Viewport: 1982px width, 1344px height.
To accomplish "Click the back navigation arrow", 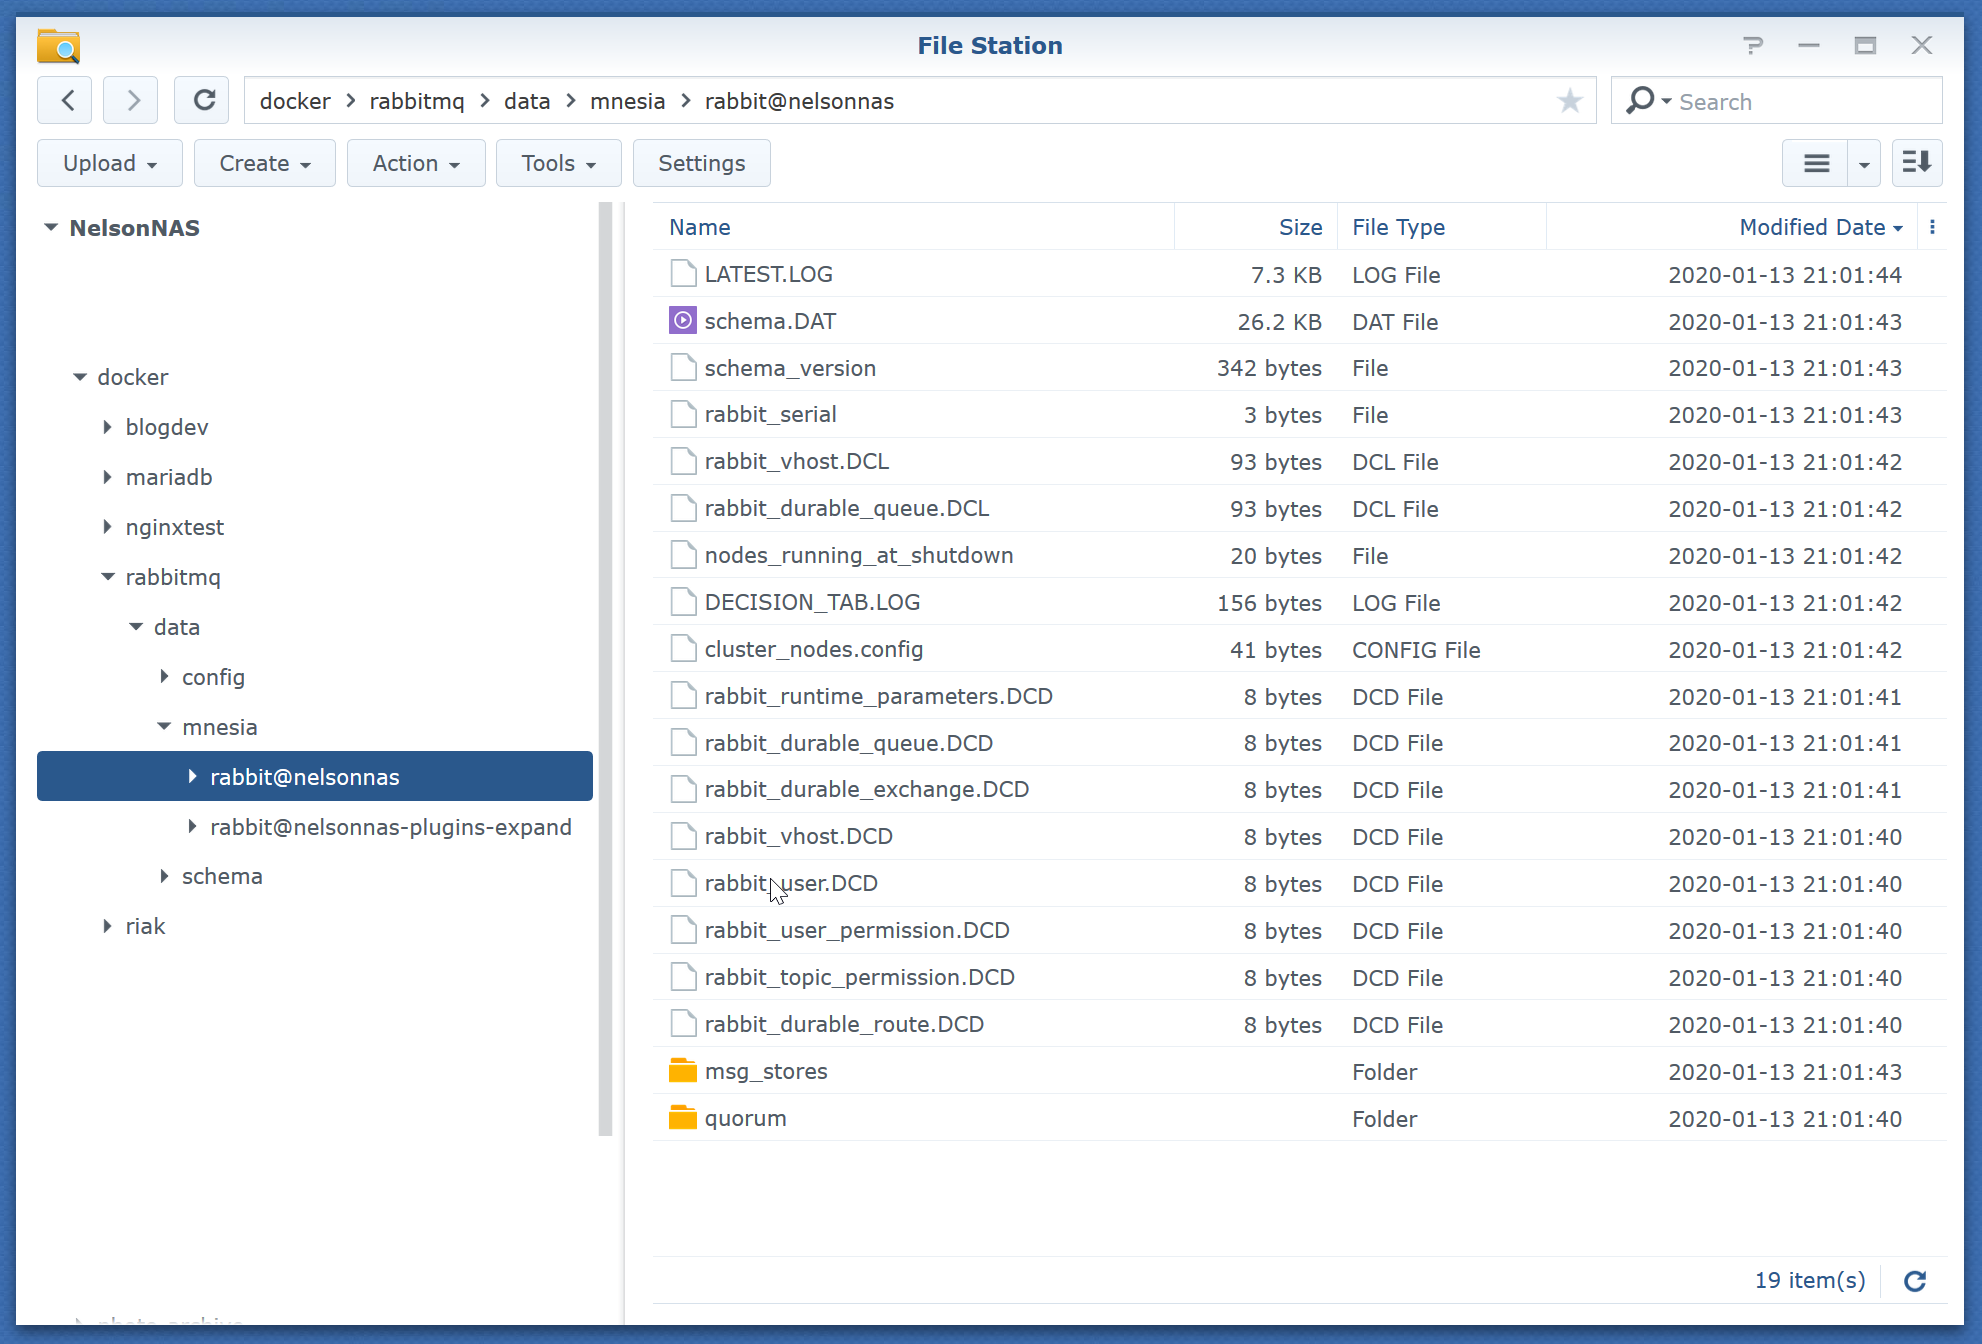I will pos(66,101).
